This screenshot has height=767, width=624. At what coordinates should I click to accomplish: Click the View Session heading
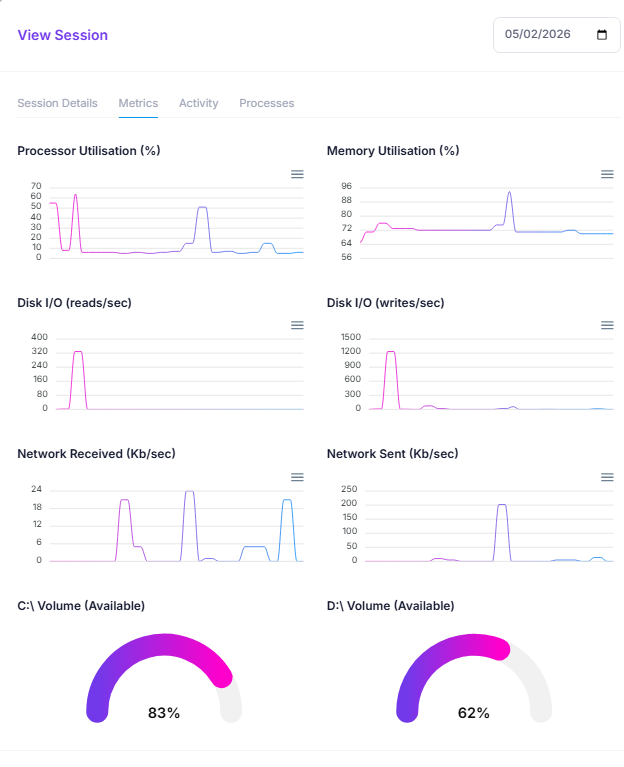tap(62, 35)
